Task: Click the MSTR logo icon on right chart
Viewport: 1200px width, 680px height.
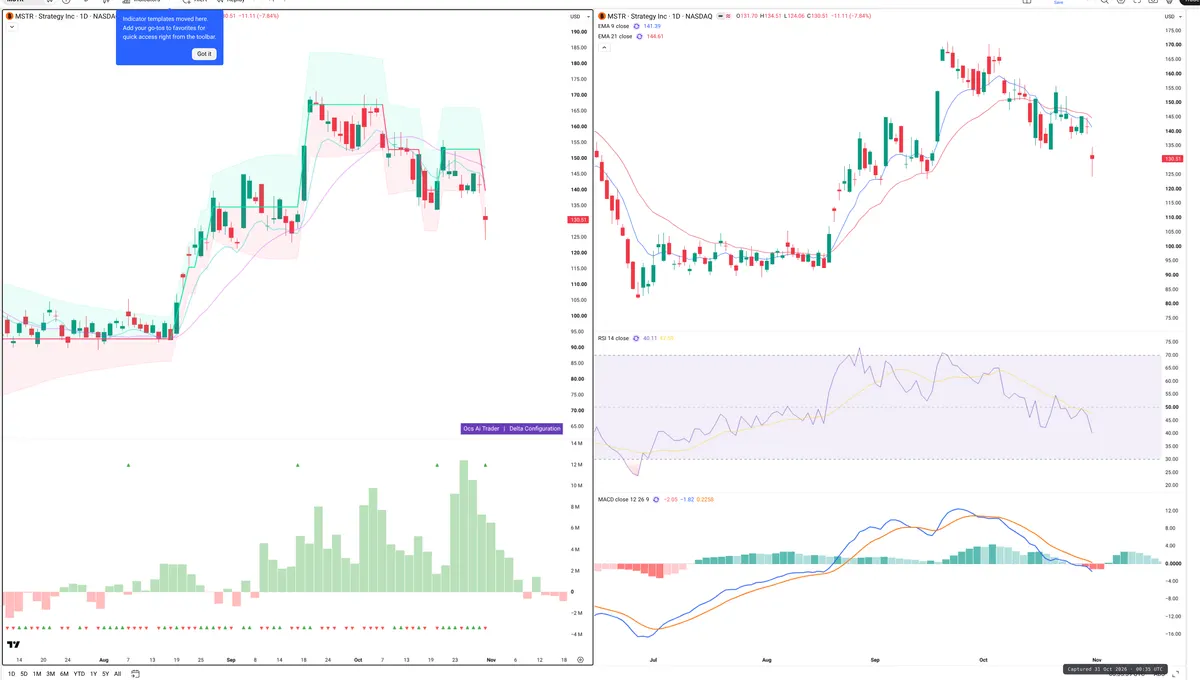Action: (x=602, y=17)
